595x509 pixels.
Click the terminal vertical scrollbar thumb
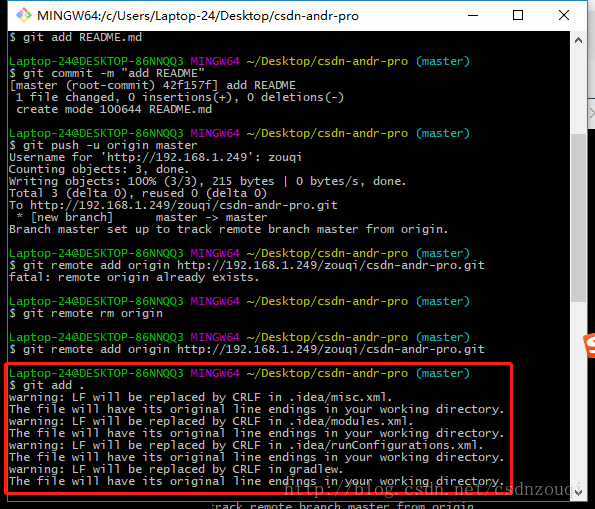click(578, 218)
